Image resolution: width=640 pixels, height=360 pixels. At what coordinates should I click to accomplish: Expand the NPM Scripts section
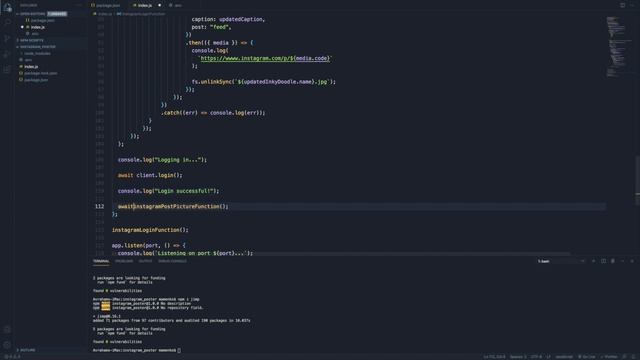(x=32, y=40)
